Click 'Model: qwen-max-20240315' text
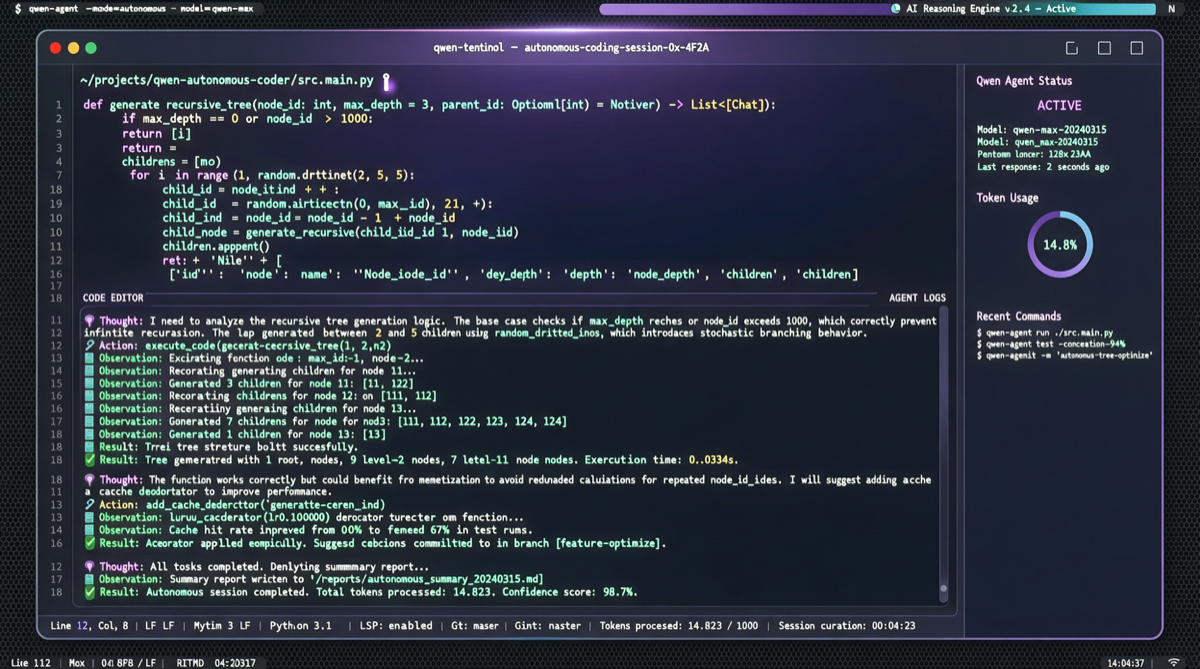The height and width of the screenshot is (669, 1200). click(x=1041, y=130)
